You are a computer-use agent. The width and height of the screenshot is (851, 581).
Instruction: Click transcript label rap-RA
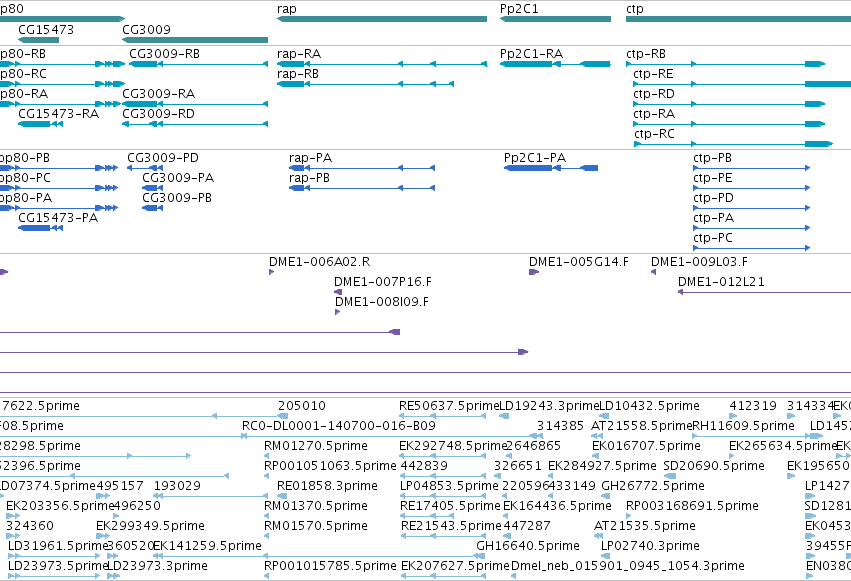(x=299, y=54)
